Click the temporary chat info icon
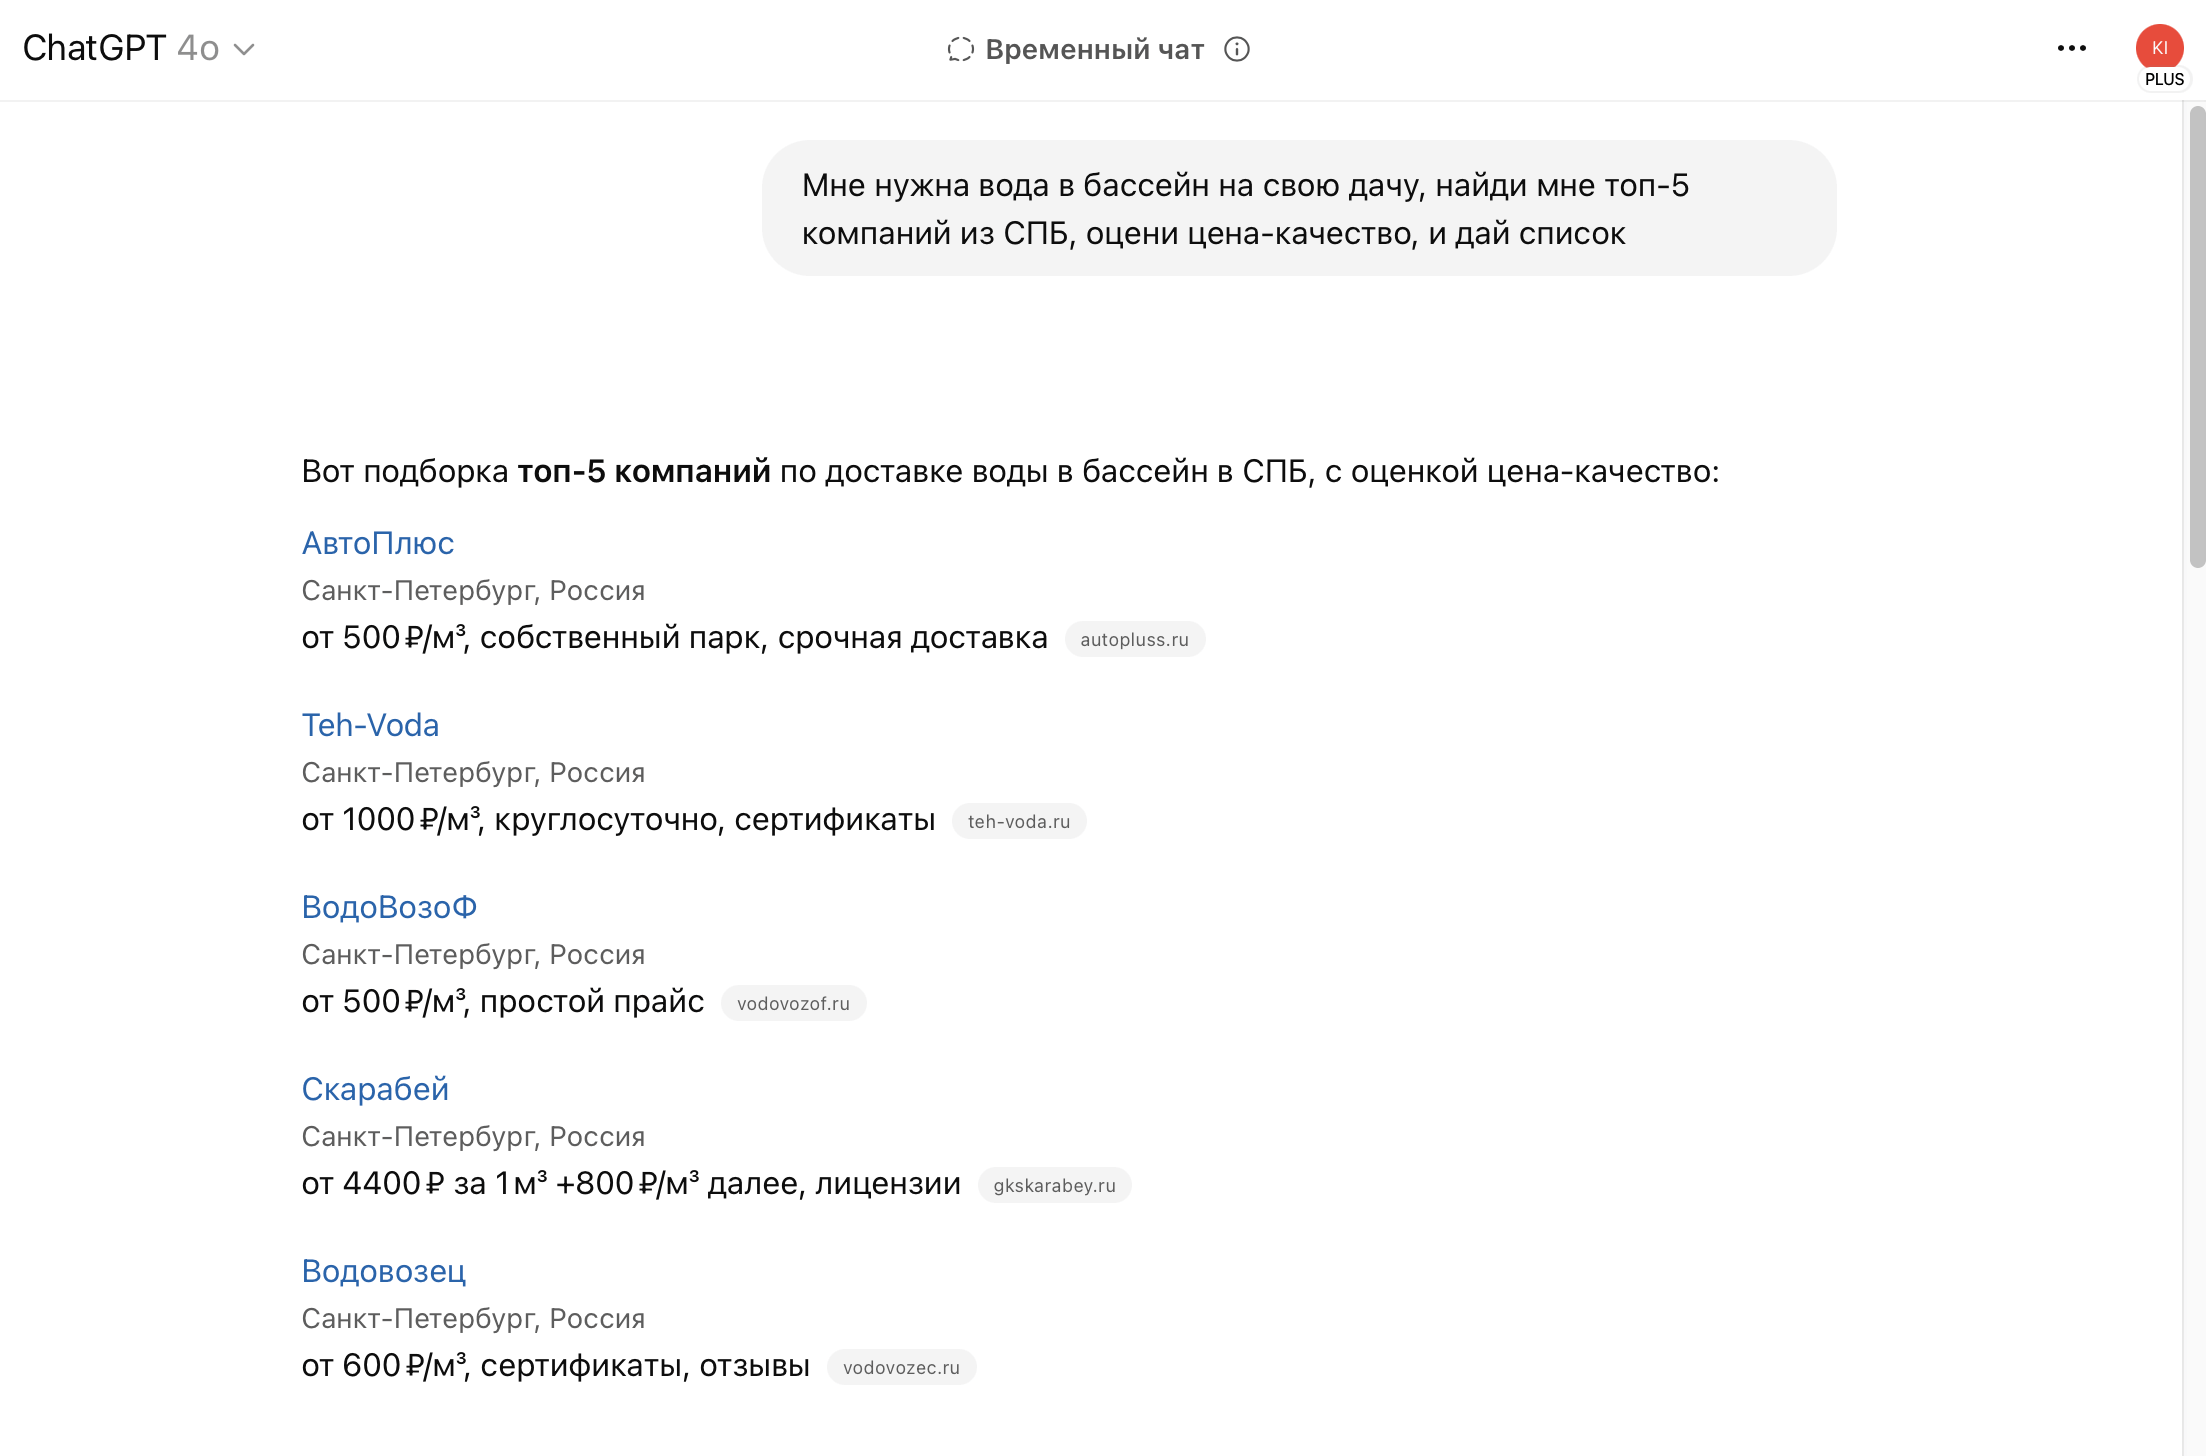 [1237, 49]
